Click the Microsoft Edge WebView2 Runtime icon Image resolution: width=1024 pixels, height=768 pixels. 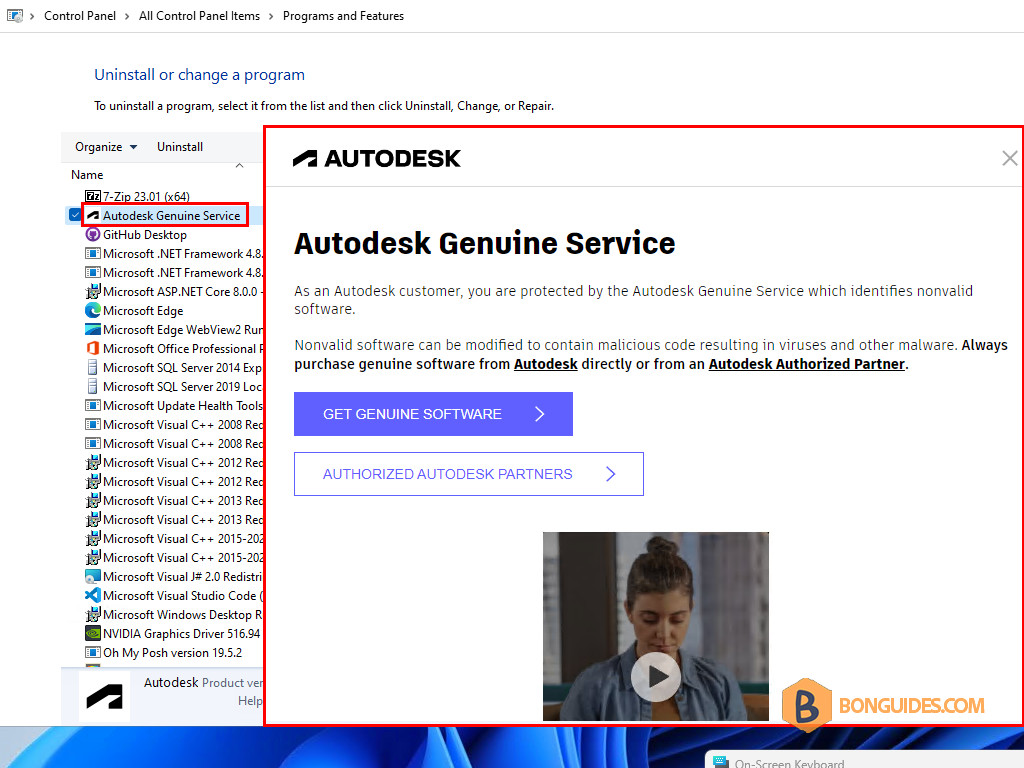tap(93, 329)
